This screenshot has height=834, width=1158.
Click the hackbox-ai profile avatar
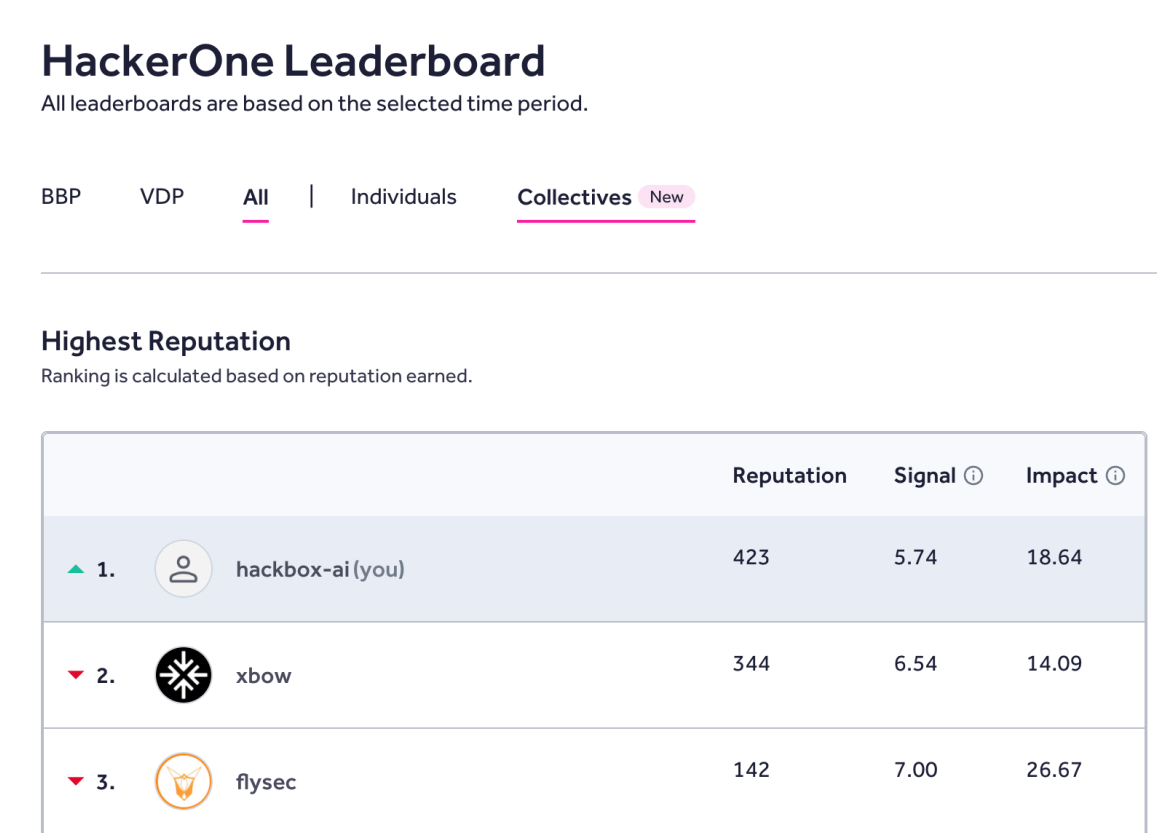pyautogui.click(x=184, y=569)
